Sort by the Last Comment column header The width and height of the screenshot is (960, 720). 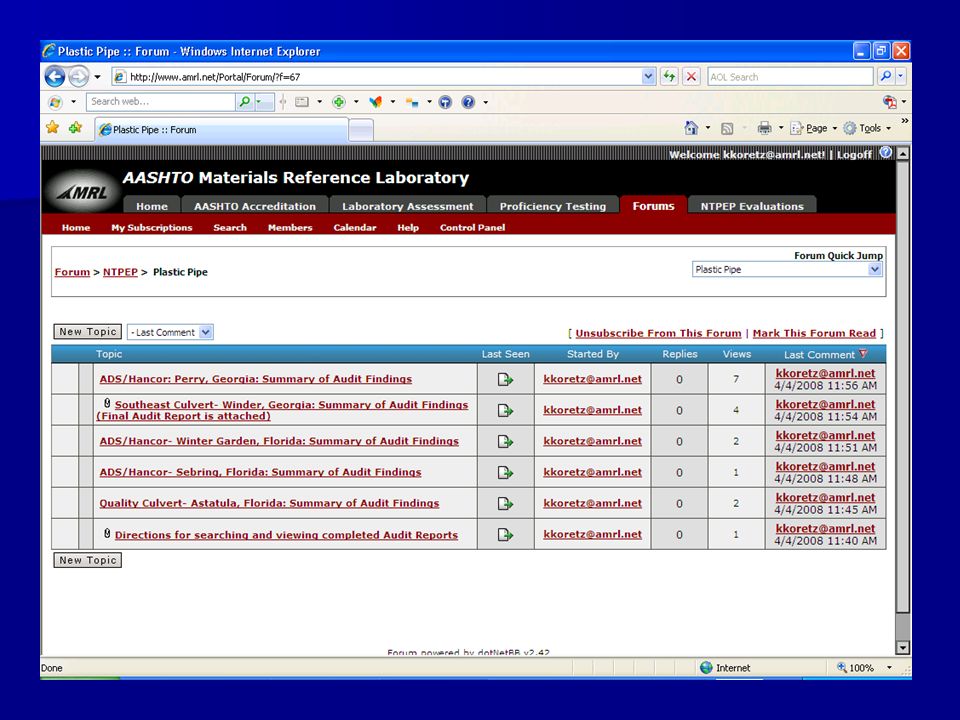click(819, 354)
